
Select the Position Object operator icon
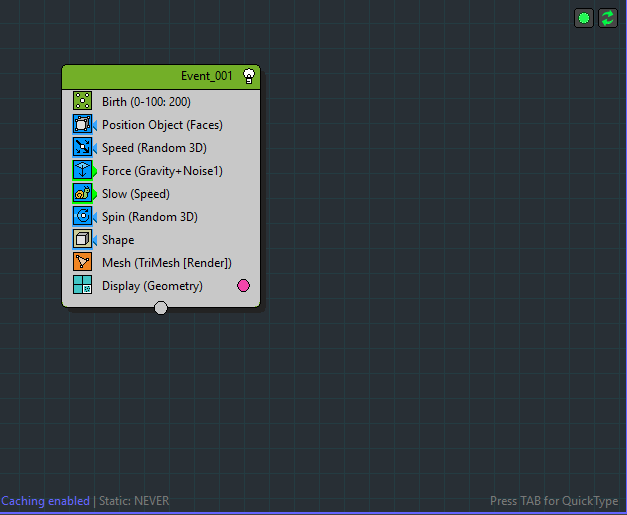coord(82,125)
